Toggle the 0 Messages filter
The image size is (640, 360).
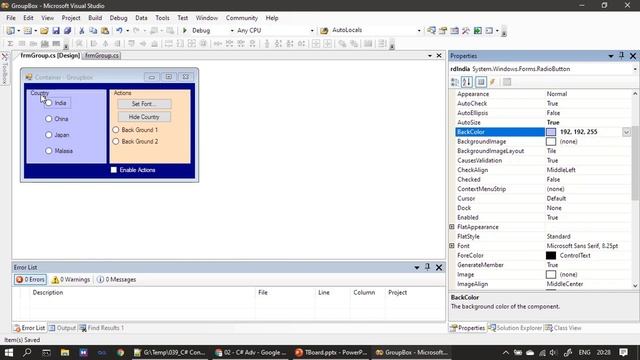117,280
